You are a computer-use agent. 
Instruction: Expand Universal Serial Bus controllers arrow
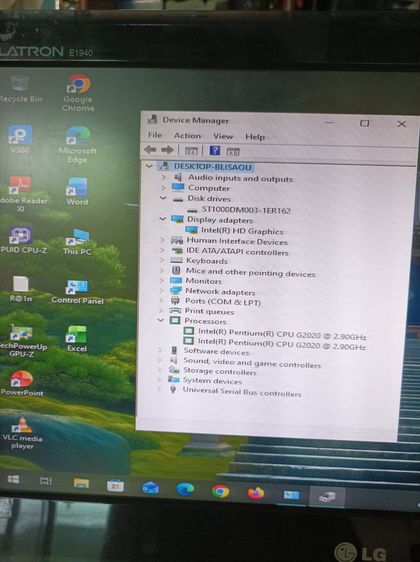159,389
